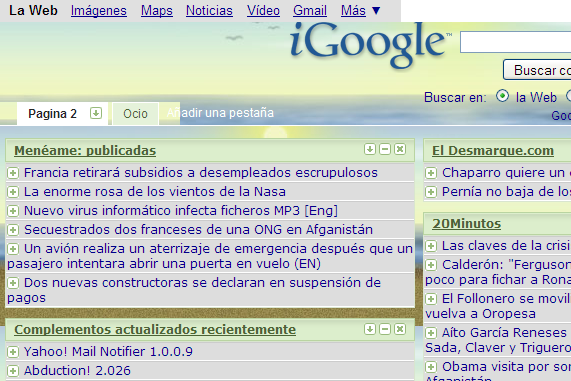Expand the El Follonero story

click(431, 299)
